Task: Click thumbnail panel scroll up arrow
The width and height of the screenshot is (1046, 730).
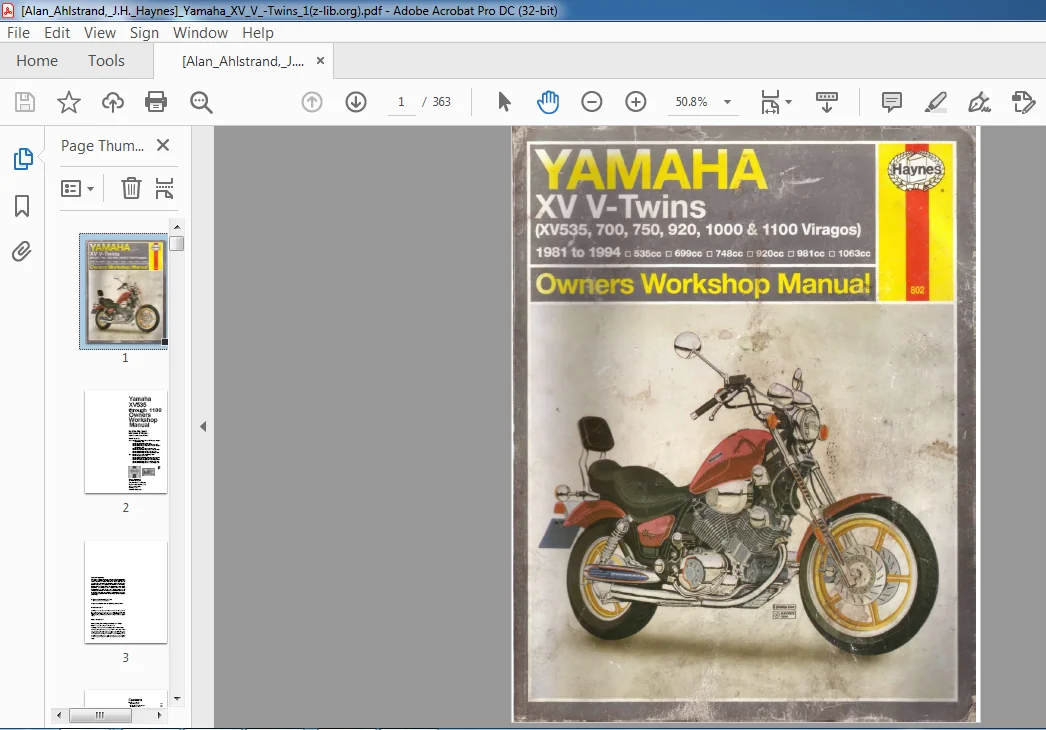Action: coord(177,227)
